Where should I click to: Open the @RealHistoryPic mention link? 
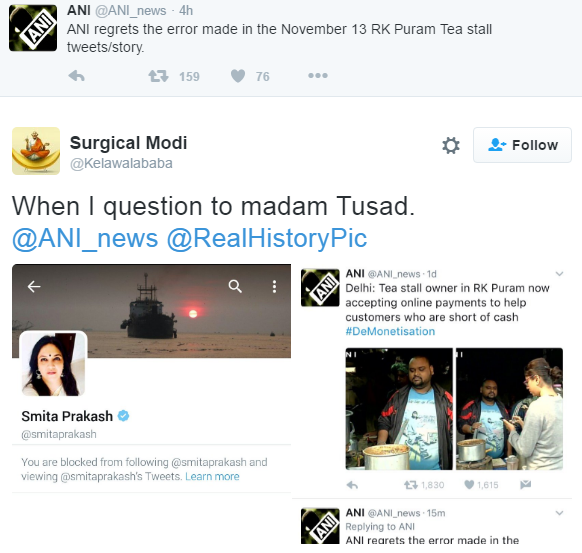pyautogui.click(x=267, y=238)
